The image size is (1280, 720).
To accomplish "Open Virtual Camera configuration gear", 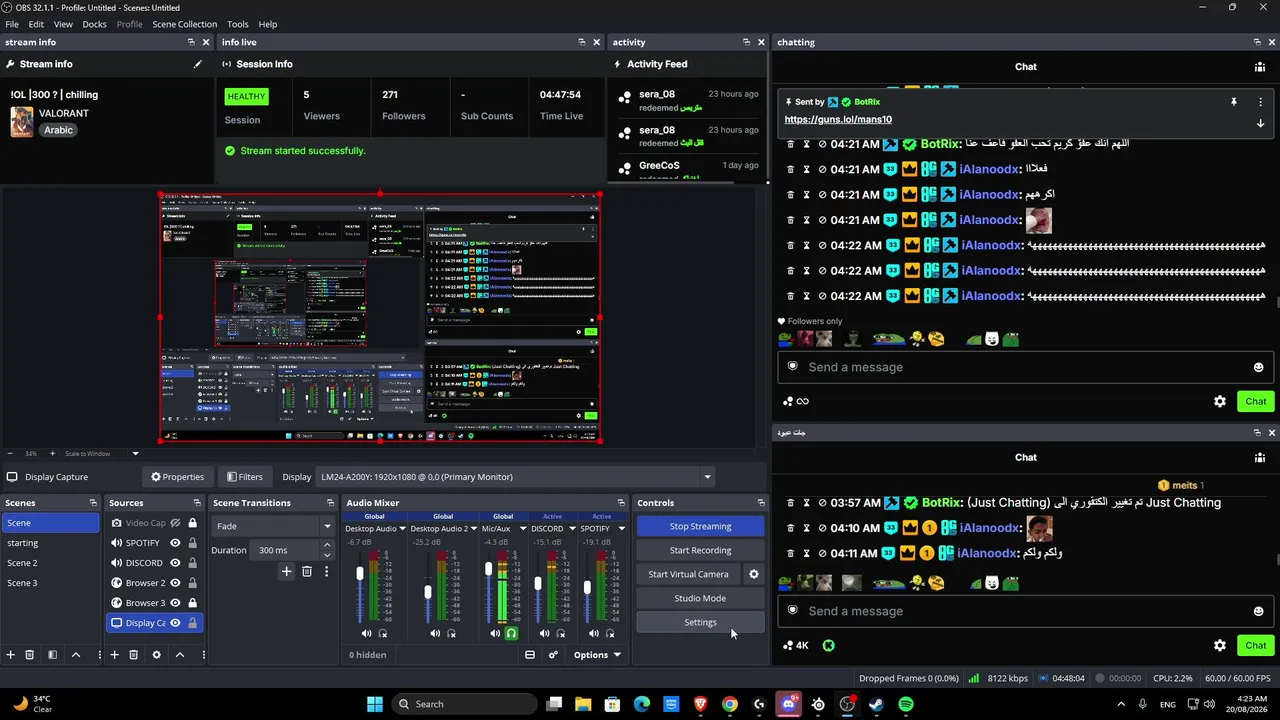I will click(754, 574).
